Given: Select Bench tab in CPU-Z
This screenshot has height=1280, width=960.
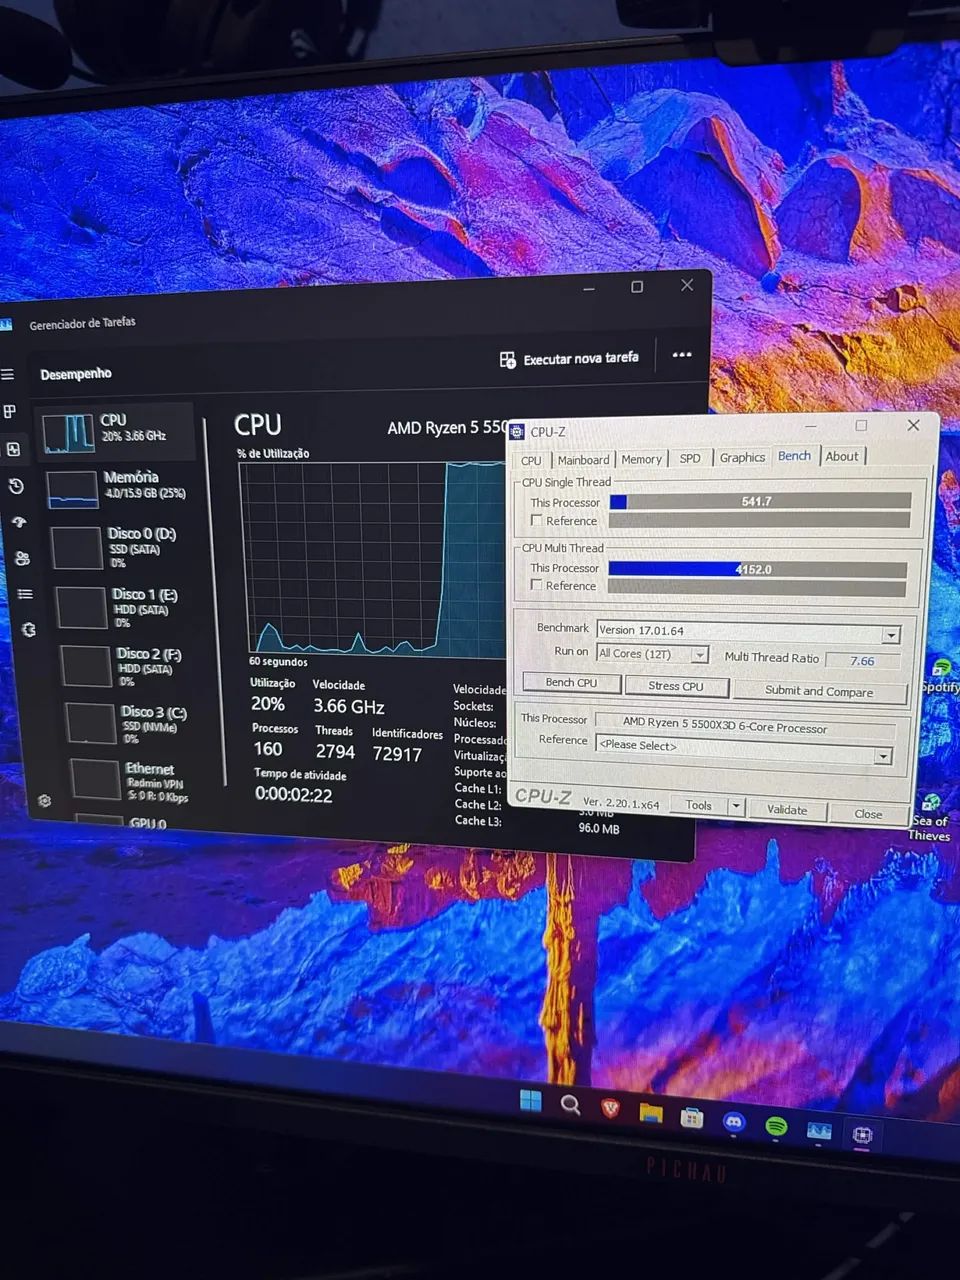Looking at the screenshot, I should tap(794, 455).
